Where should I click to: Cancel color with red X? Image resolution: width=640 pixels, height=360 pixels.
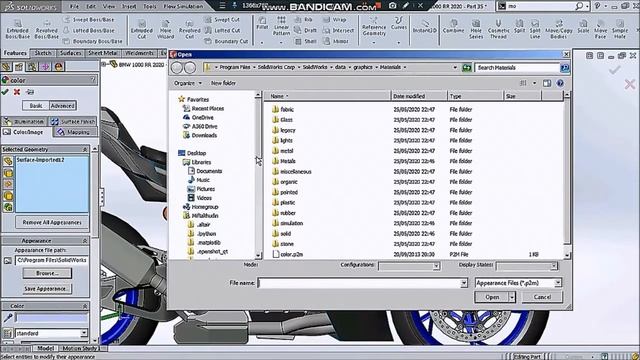17,92
